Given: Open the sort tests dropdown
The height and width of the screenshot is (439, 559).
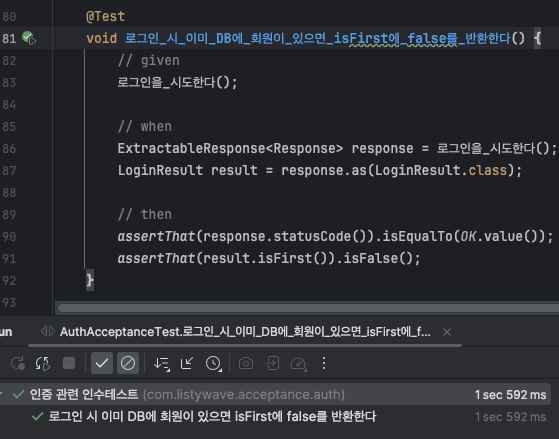Looking at the screenshot, I should pyautogui.click(x=161, y=364).
